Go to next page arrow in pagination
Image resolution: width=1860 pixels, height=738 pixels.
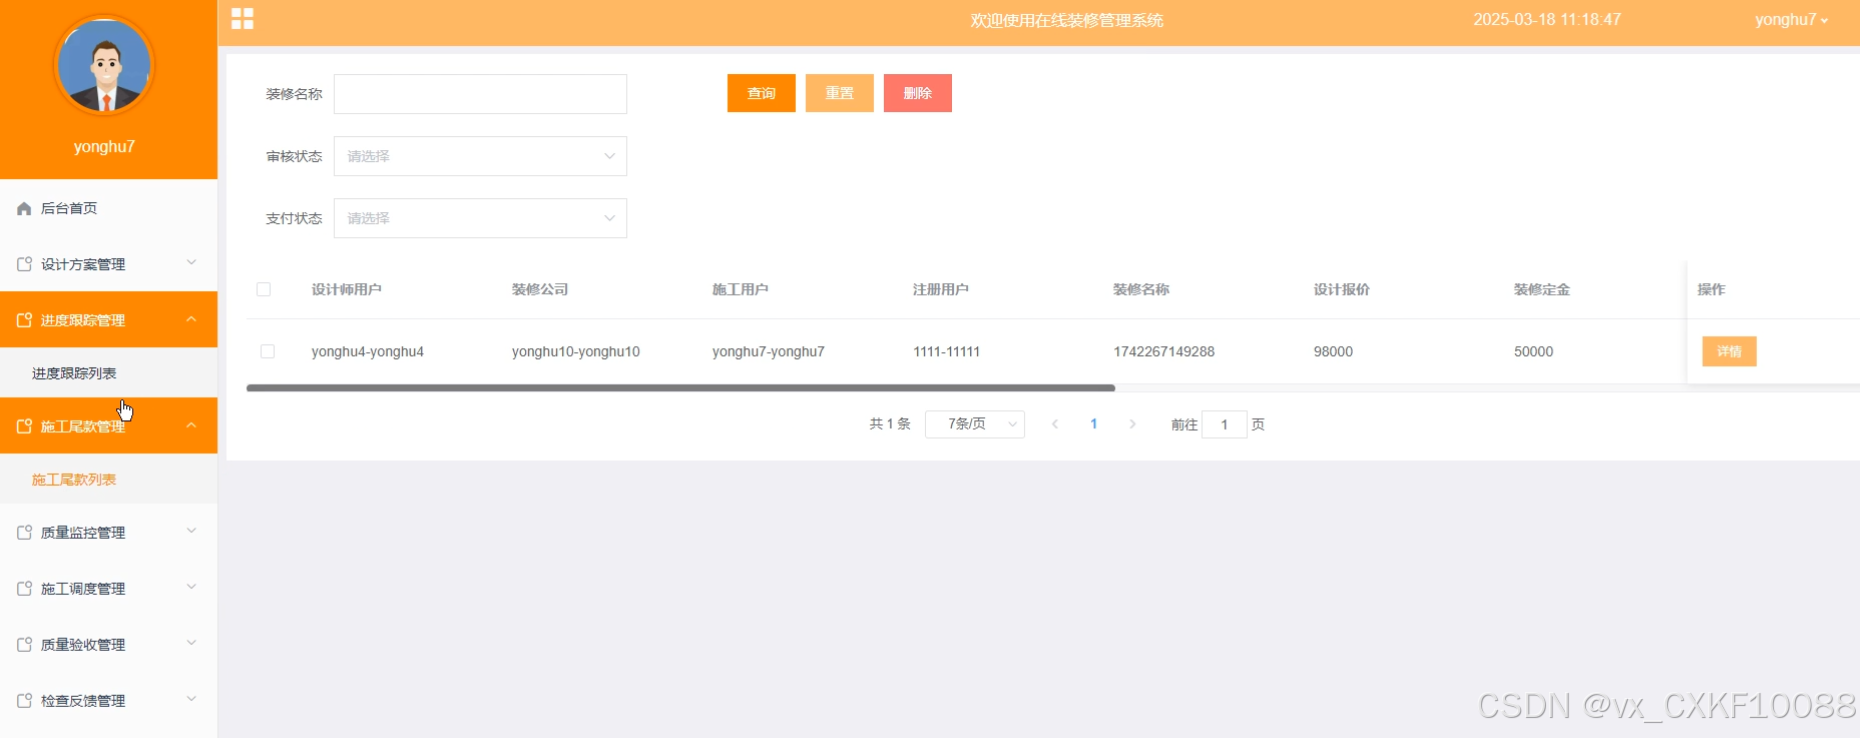point(1132,424)
